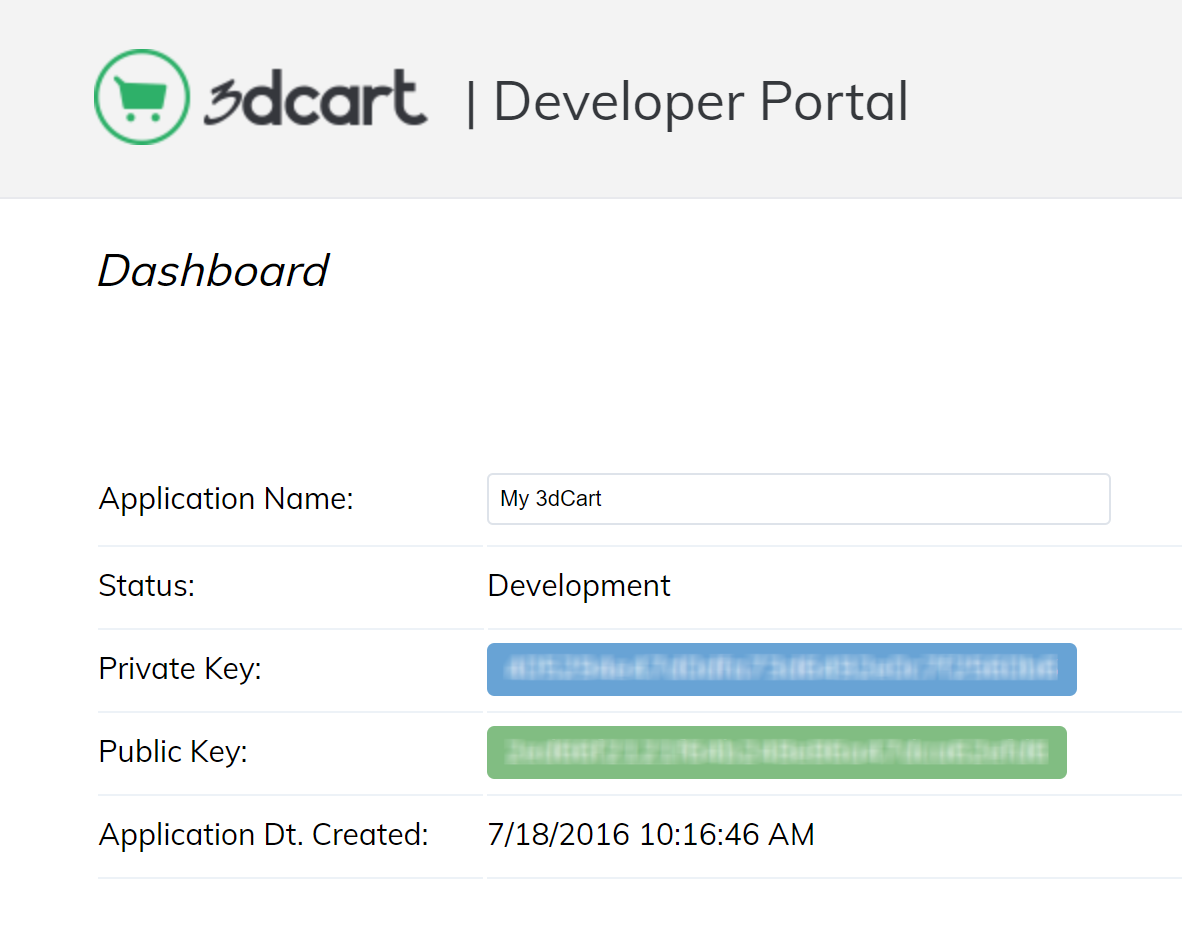Click the Private Key label
The width and height of the screenshot is (1182, 942).
pyautogui.click(x=179, y=668)
